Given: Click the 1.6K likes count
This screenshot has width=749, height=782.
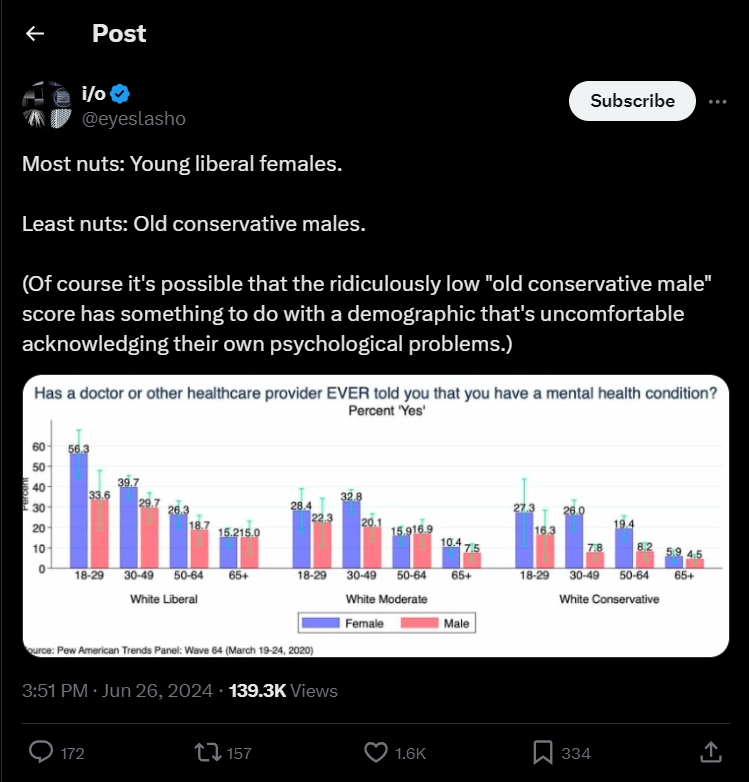Looking at the screenshot, I should click(x=411, y=753).
